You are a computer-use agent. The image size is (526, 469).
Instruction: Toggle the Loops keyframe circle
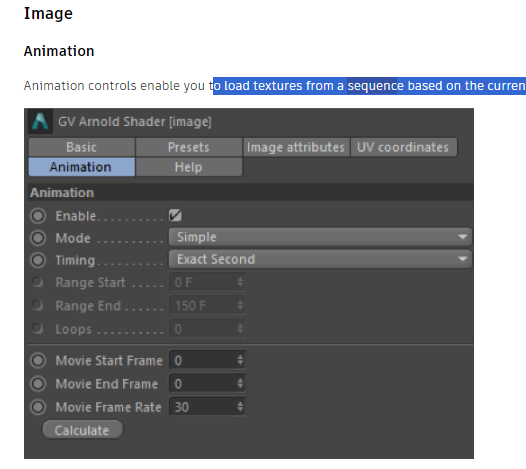click(x=38, y=328)
